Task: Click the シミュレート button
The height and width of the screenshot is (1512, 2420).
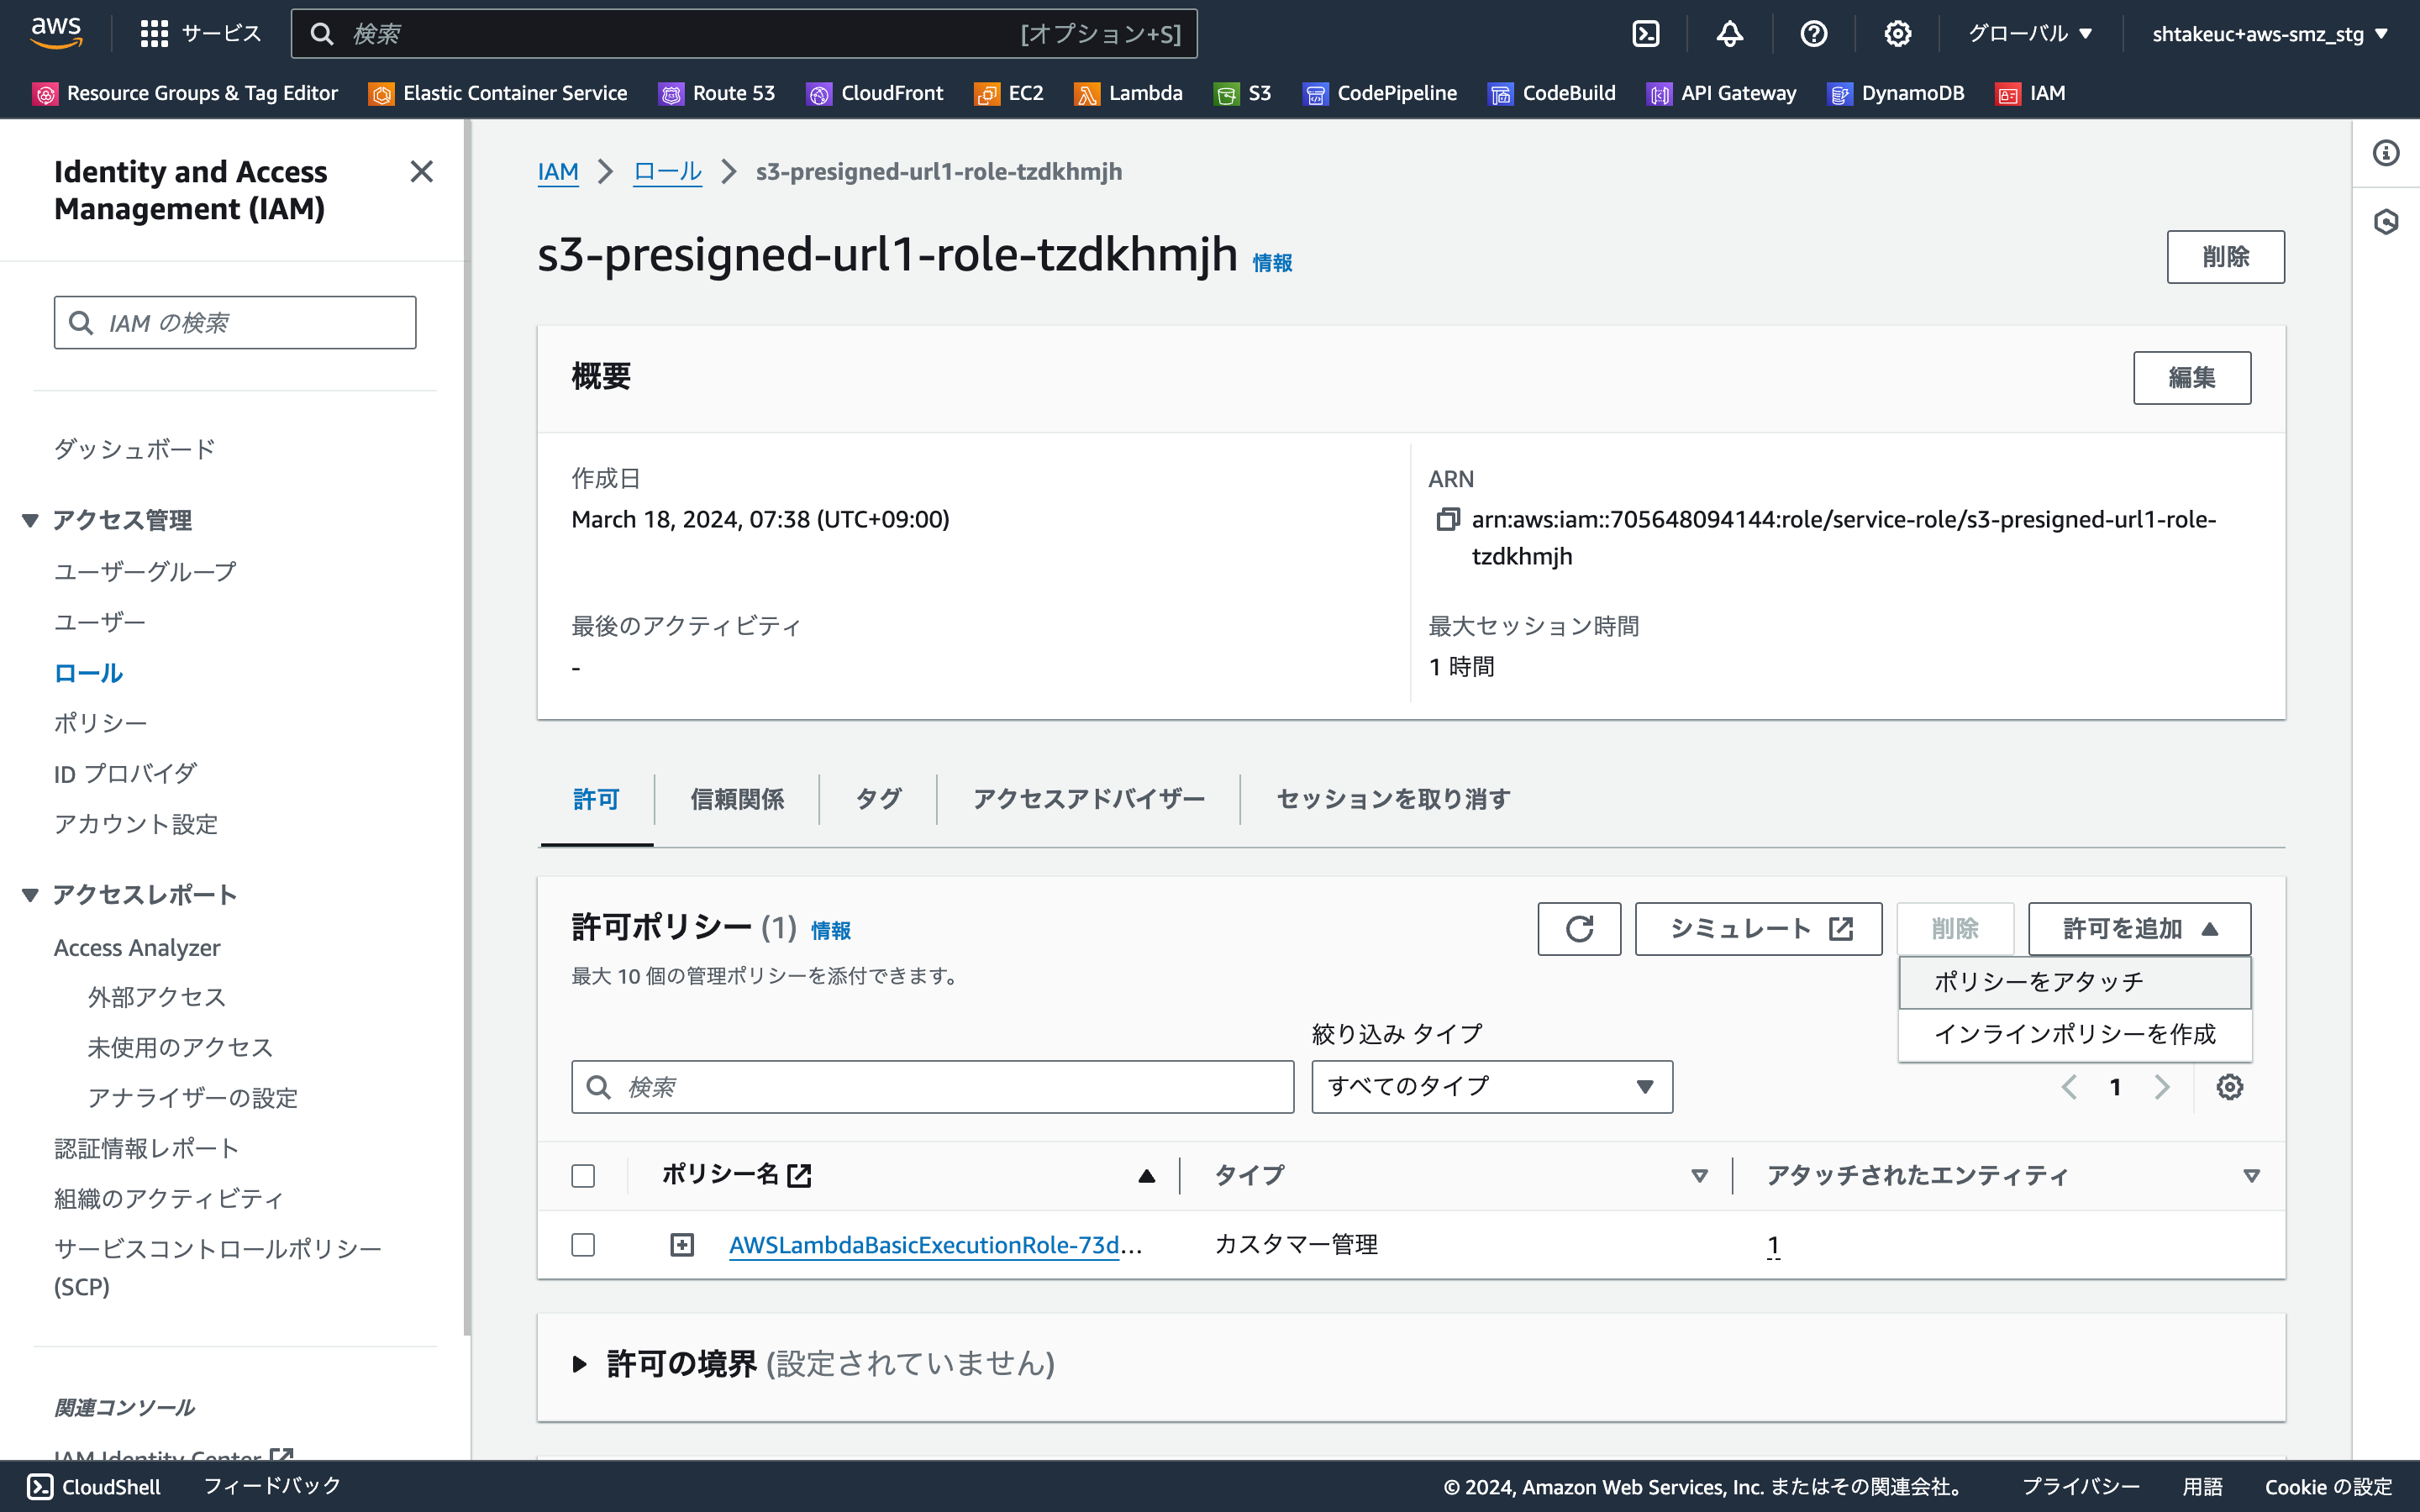Action: tap(1758, 929)
